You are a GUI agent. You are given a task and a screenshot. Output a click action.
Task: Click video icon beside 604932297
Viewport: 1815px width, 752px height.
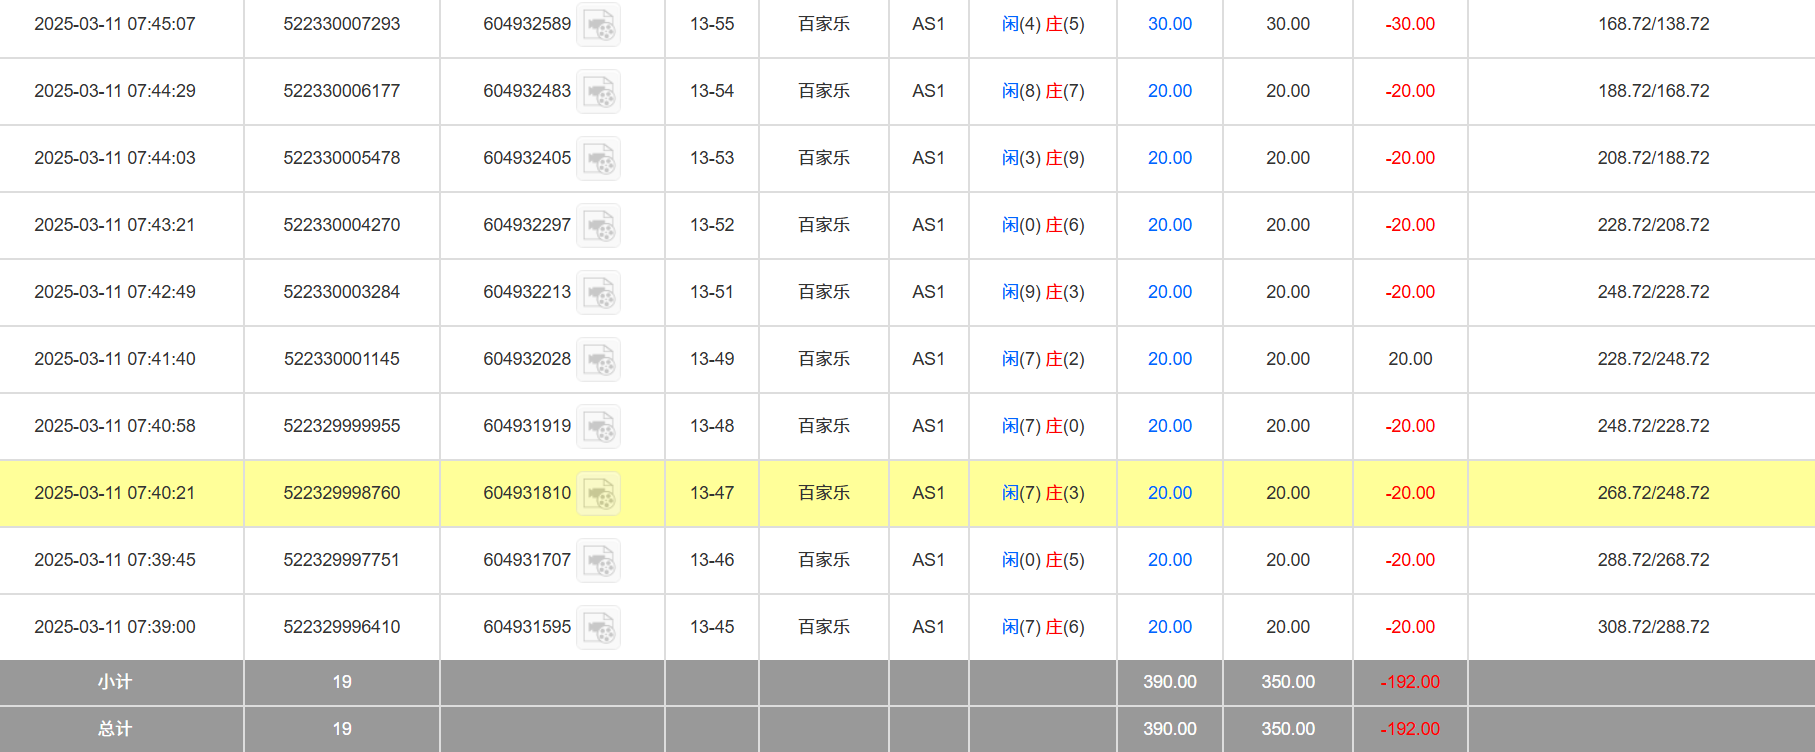click(599, 226)
